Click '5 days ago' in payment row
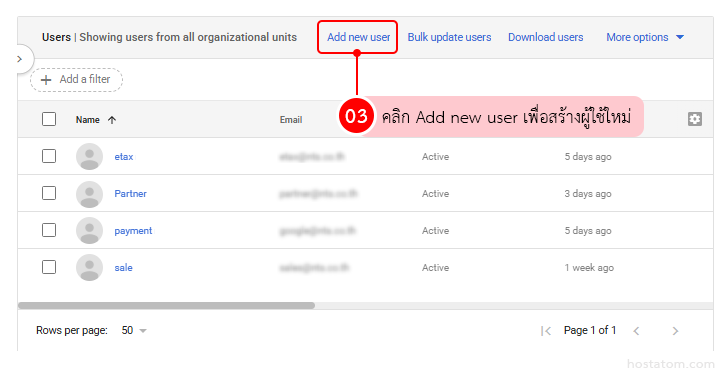 point(588,231)
